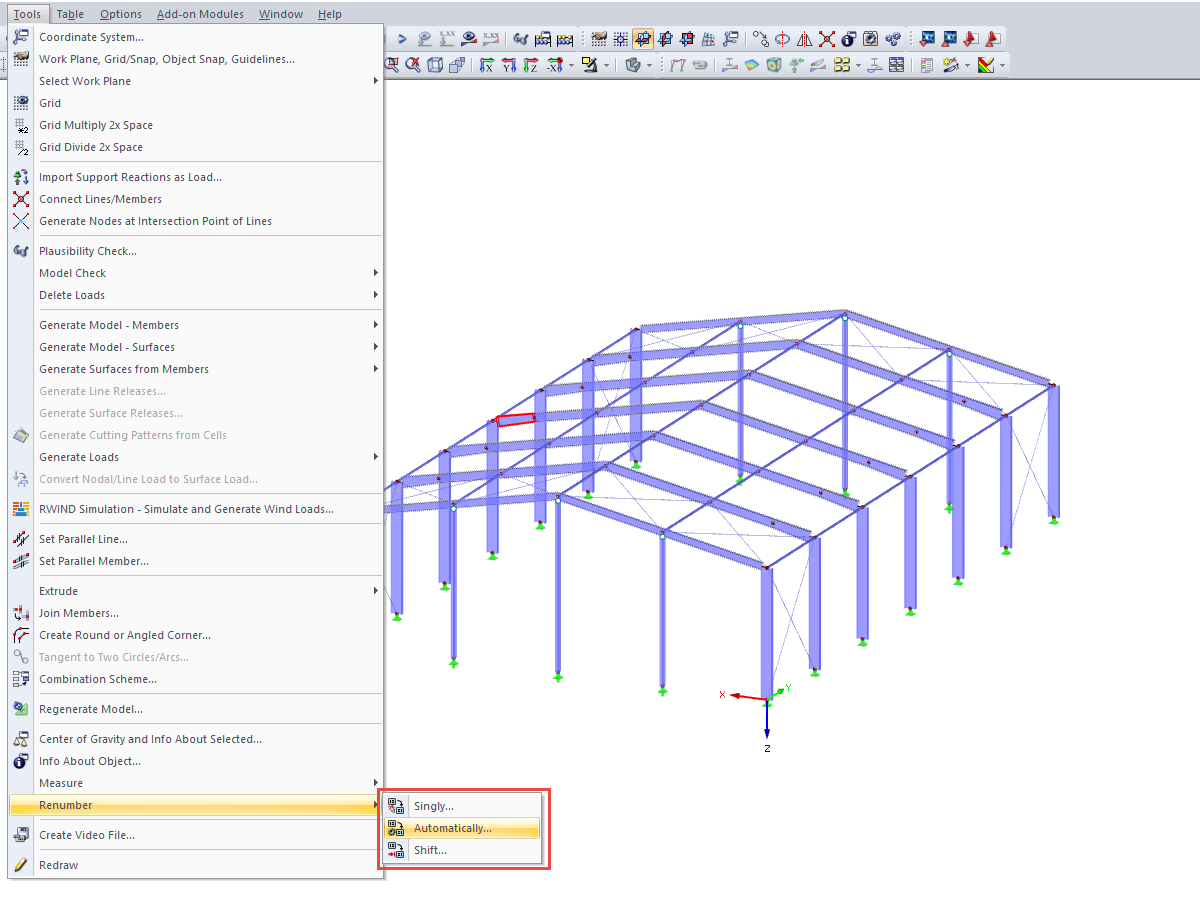
Task: Set view in Z direction
Action: (530, 65)
